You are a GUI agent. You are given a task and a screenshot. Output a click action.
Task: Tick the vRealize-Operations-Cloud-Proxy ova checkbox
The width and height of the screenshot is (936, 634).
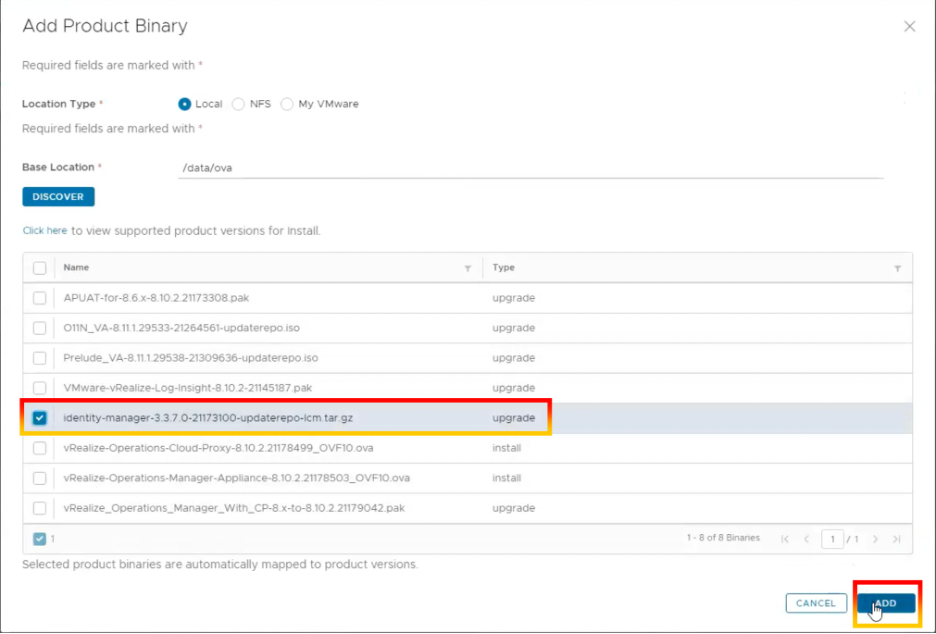(x=40, y=448)
